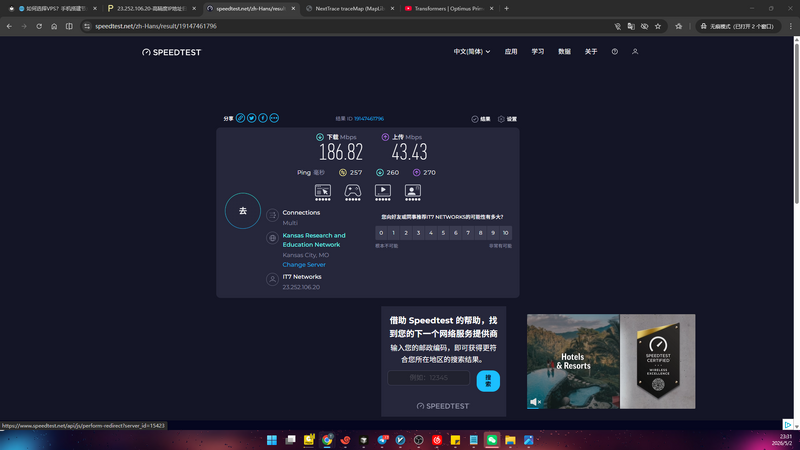Open result ID 19147461796 link
Image resolution: width=800 pixels, height=450 pixels.
coord(369,119)
